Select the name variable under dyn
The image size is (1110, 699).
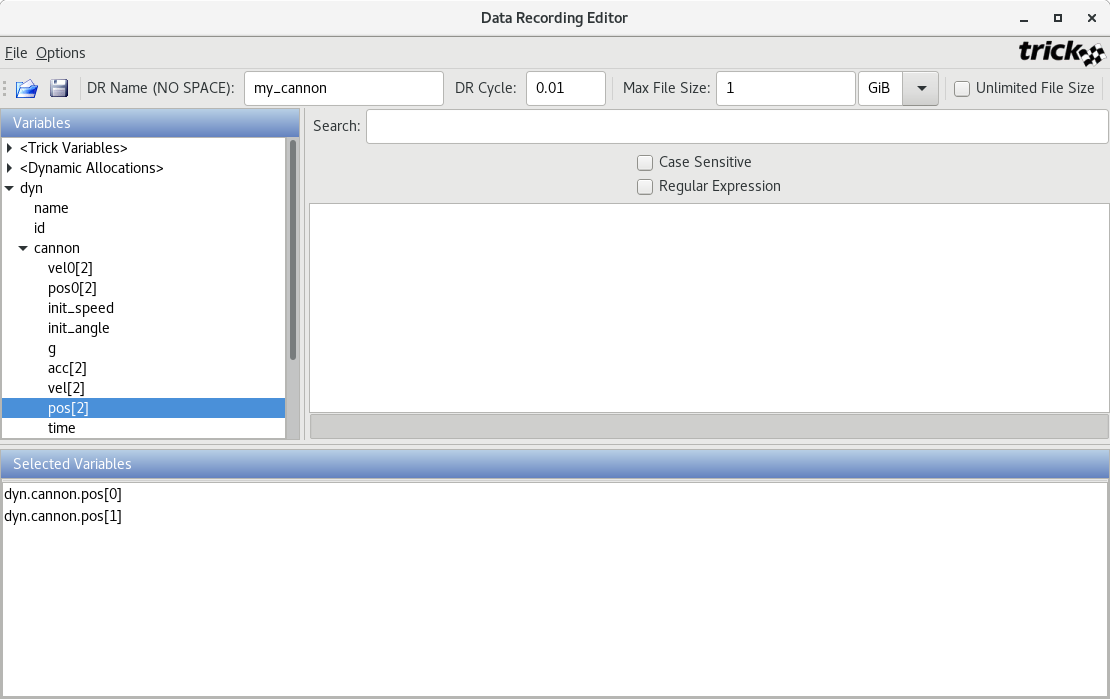click(51, 208)
